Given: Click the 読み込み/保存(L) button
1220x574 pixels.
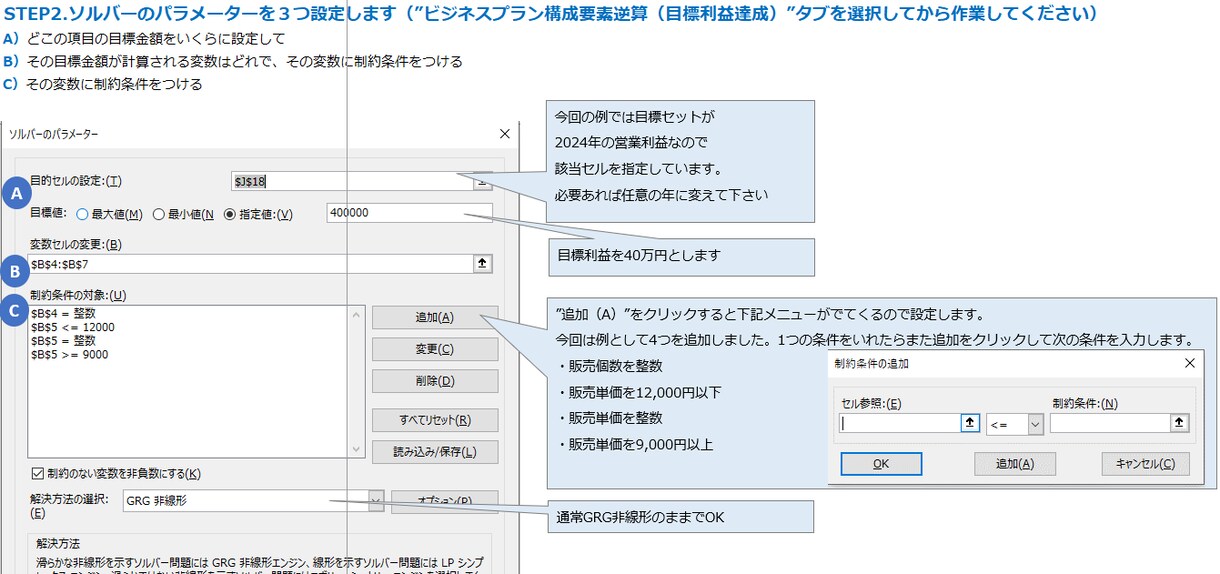Looking at the screenshot, I should coord(435,452).
